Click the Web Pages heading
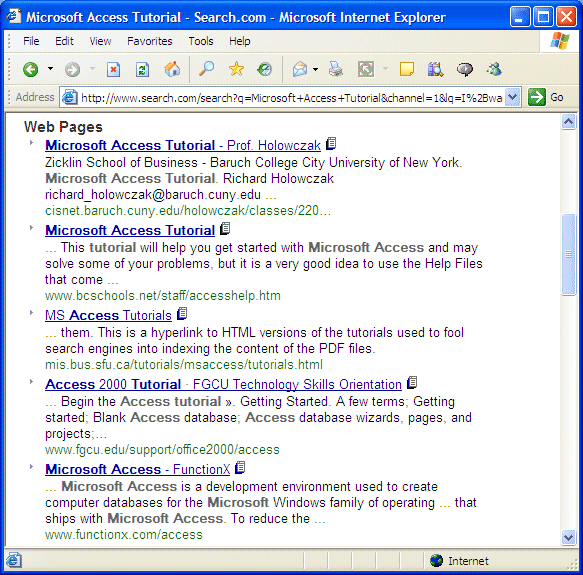Screen dimensions: 583x575 coord(63,127)
